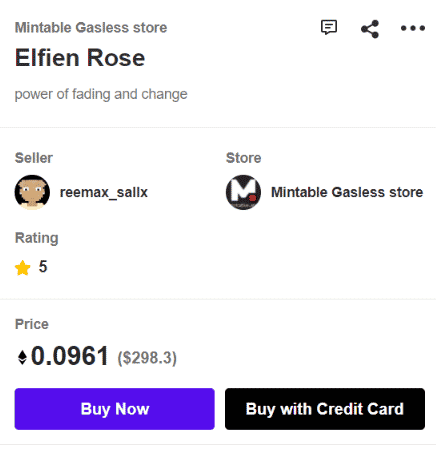The width and height of the screenshot is (436, 452).
Task: Click the Buy Now button
Action: click(115, 409)
